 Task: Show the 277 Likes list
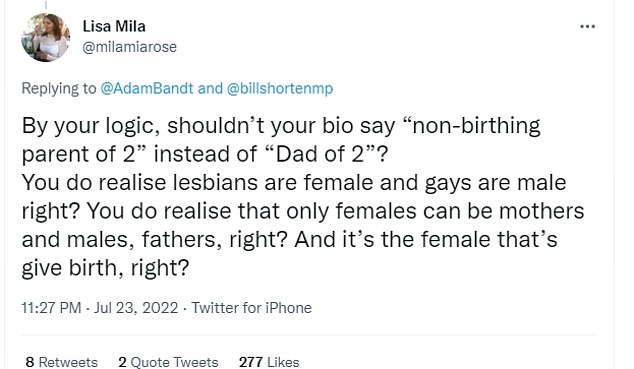pyautogui.click(x=269, y=362)
